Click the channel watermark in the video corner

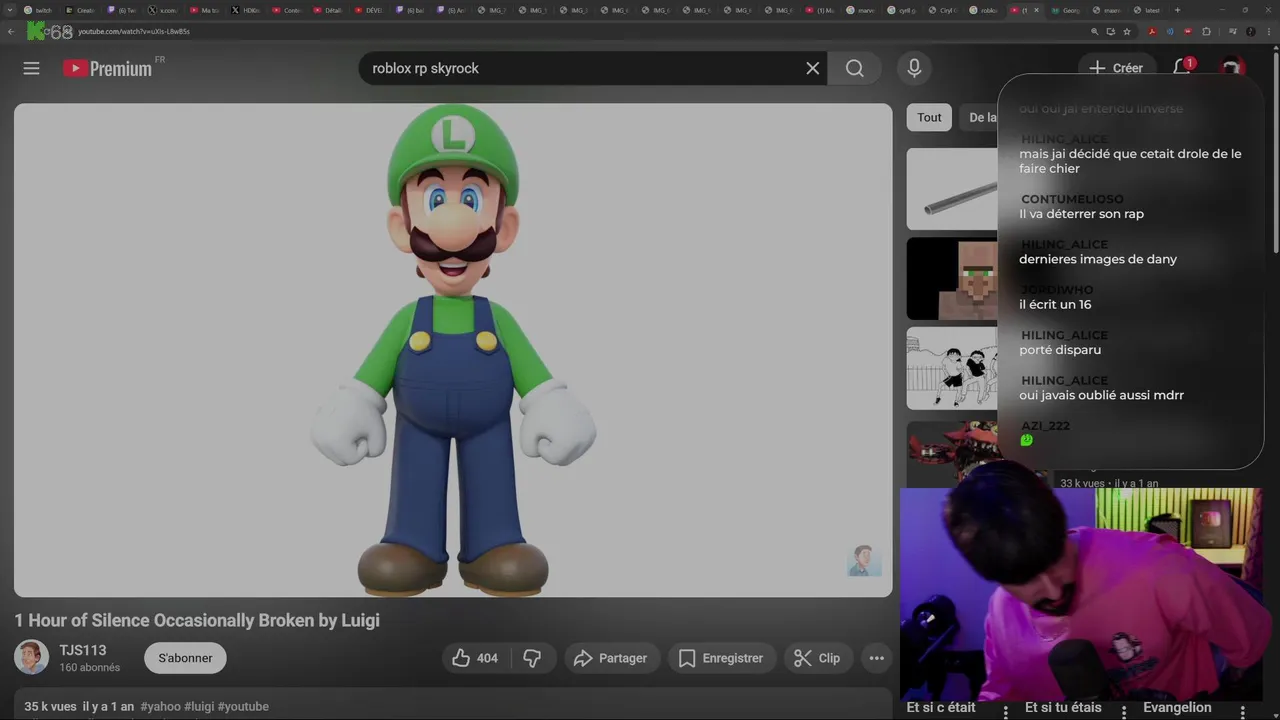pyautogui.click(x=863, y=561)
